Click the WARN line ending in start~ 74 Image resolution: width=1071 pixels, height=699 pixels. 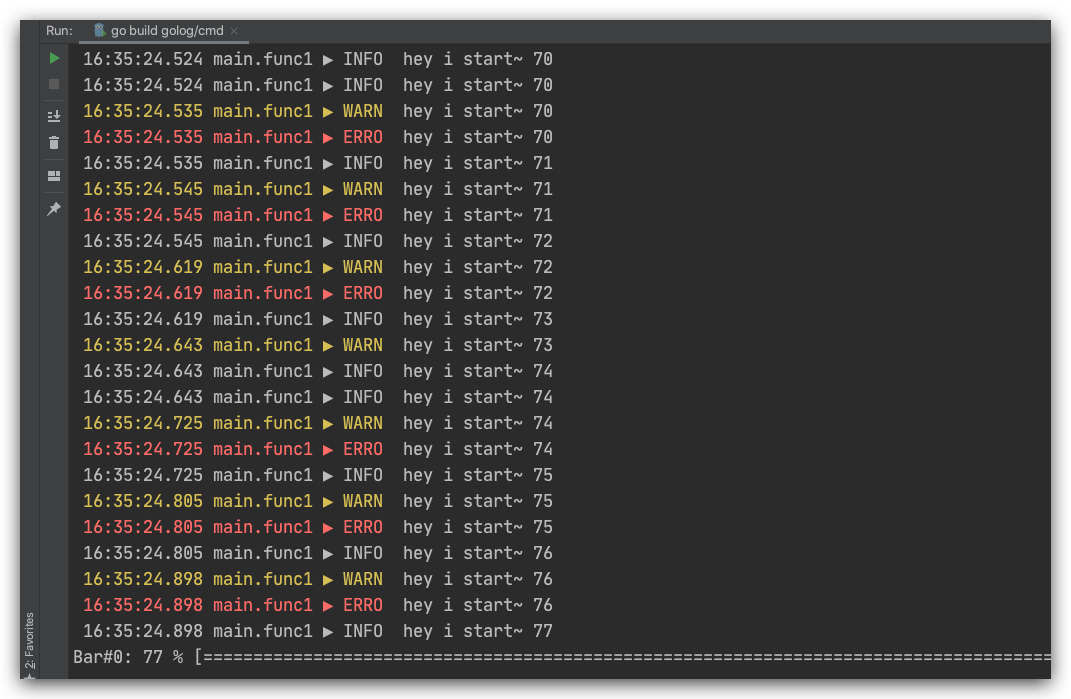tap(318, 423)
